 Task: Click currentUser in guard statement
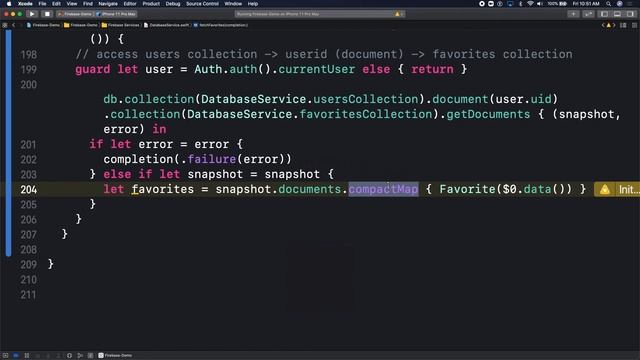click(x=316, y=69)
